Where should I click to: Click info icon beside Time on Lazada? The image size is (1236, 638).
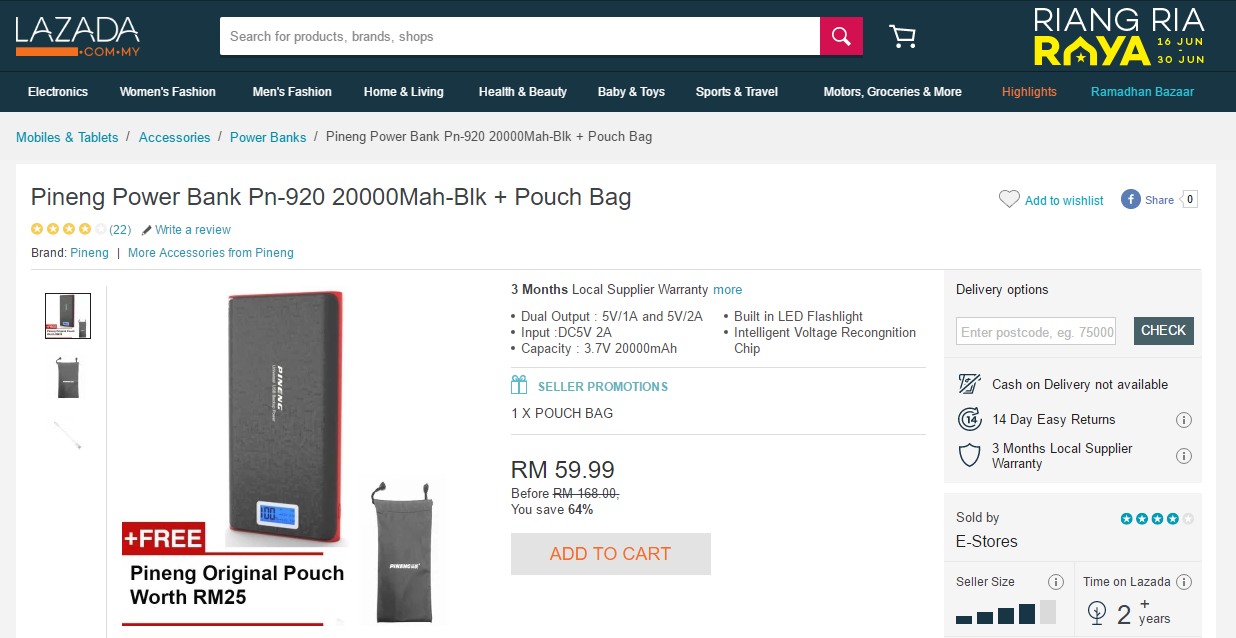(x=1184, y=582)
